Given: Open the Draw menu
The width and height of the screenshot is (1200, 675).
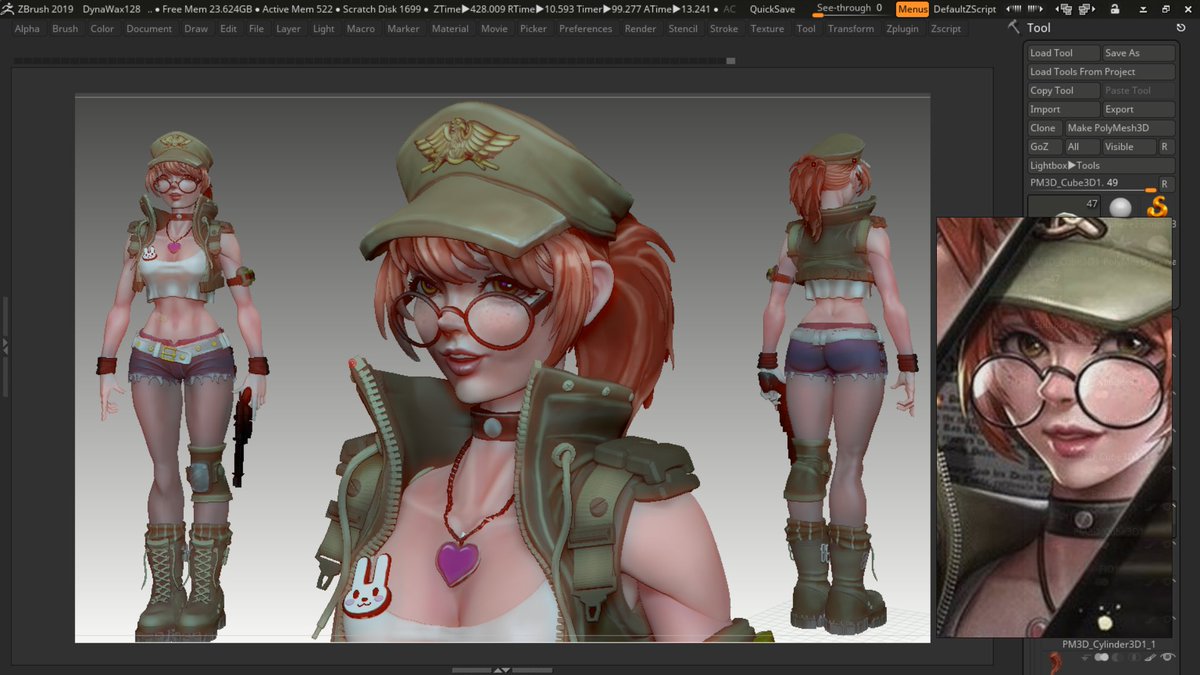Looking at the screenshot, I should coord(196,29).
